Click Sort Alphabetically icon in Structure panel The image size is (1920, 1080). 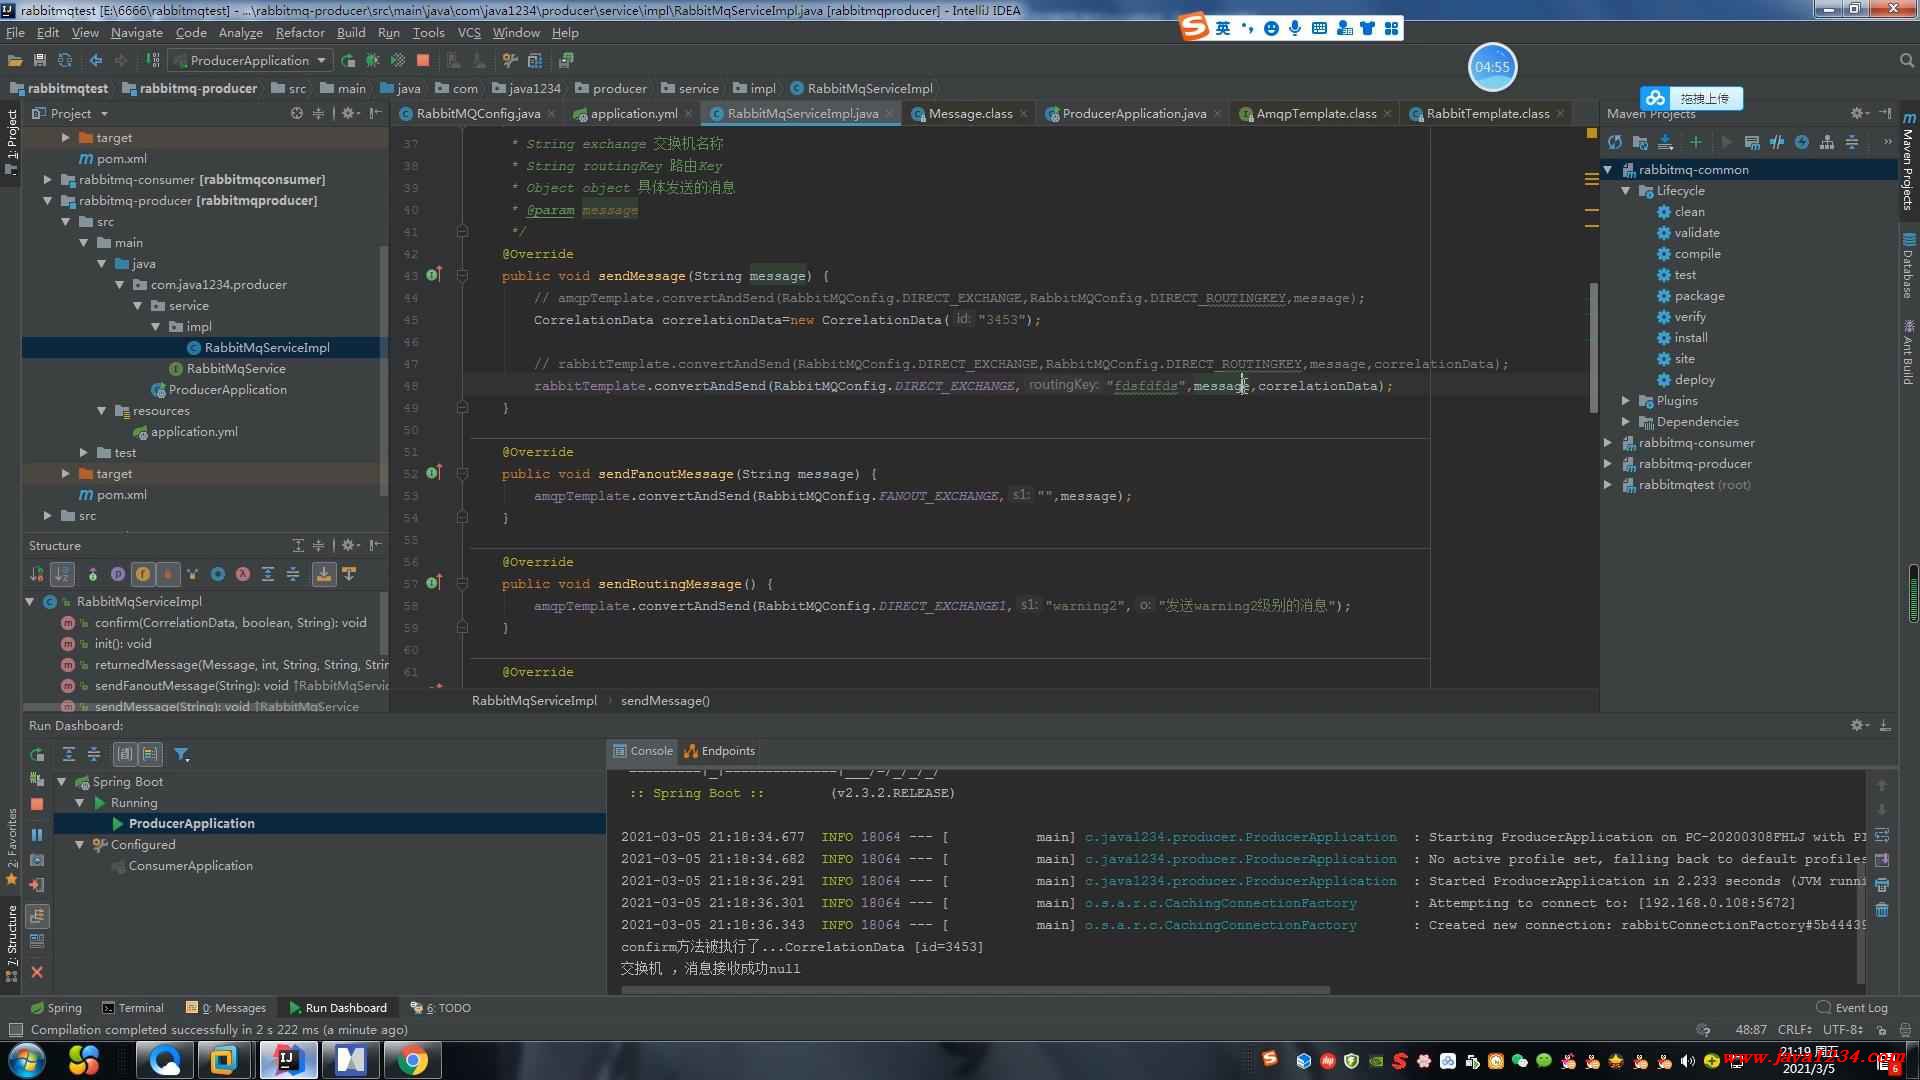coord(62,574)
